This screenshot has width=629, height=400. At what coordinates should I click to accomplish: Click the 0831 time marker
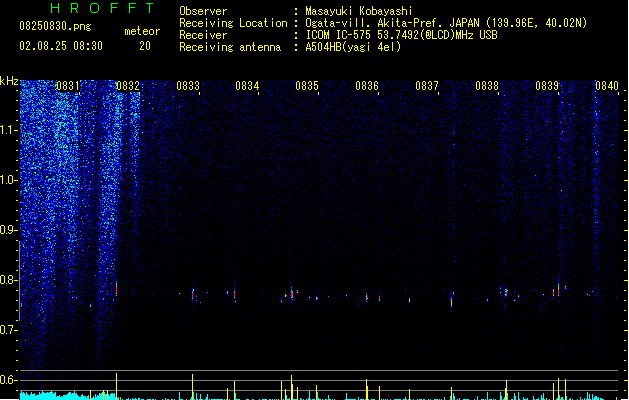(x=67, y=85)
